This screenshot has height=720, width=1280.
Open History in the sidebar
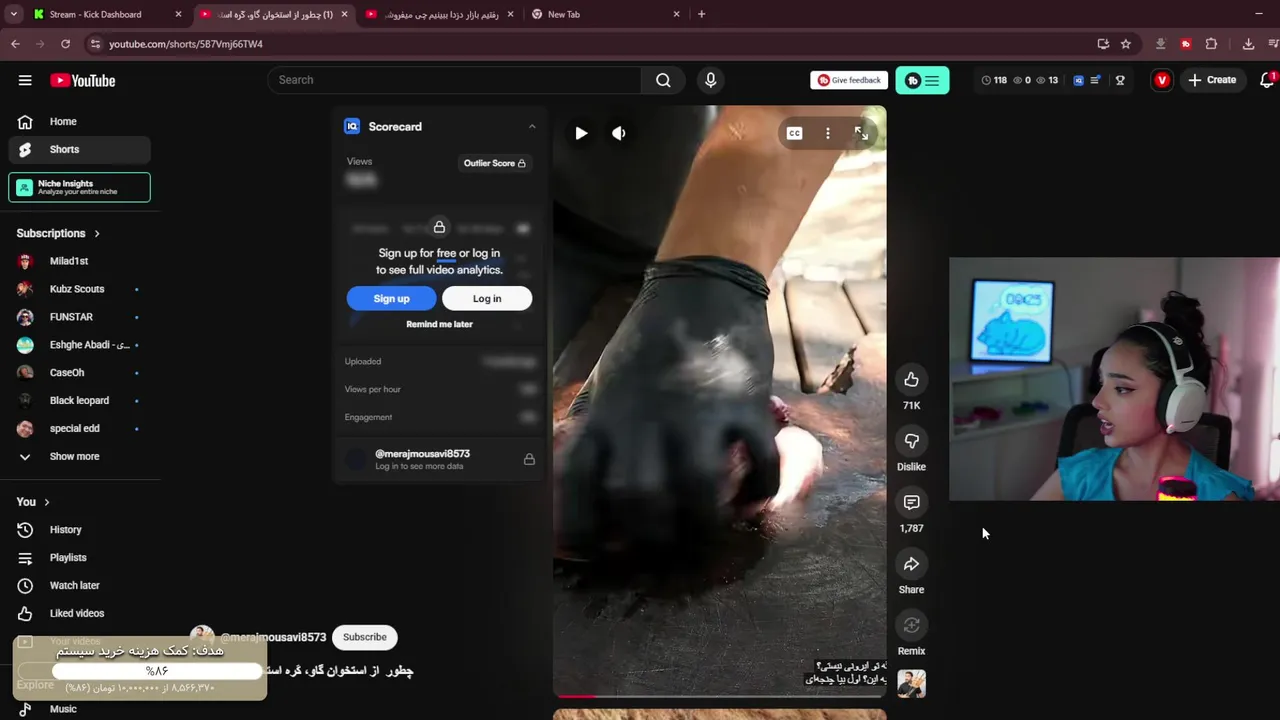[x=80, y=530]
